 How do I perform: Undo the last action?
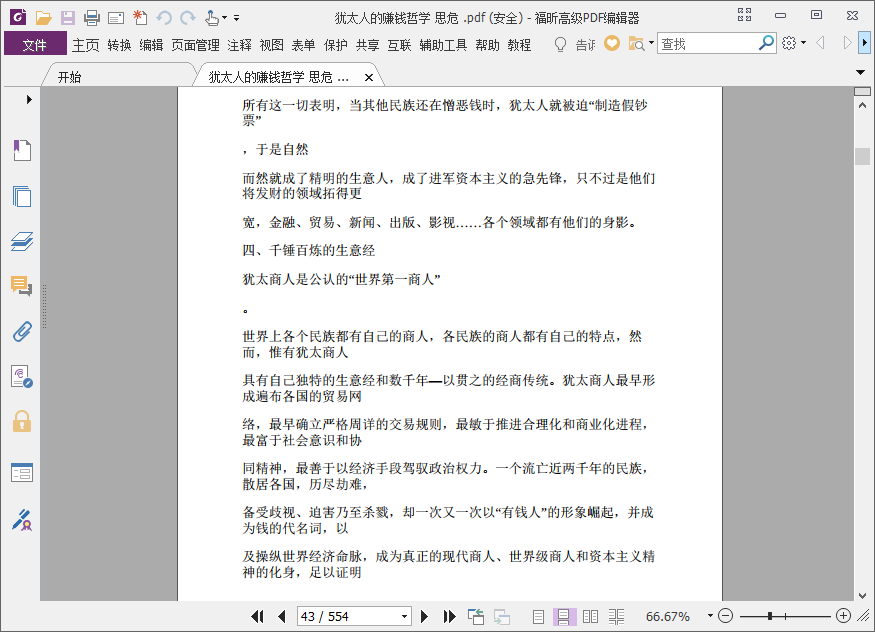(x=164, y=18)
